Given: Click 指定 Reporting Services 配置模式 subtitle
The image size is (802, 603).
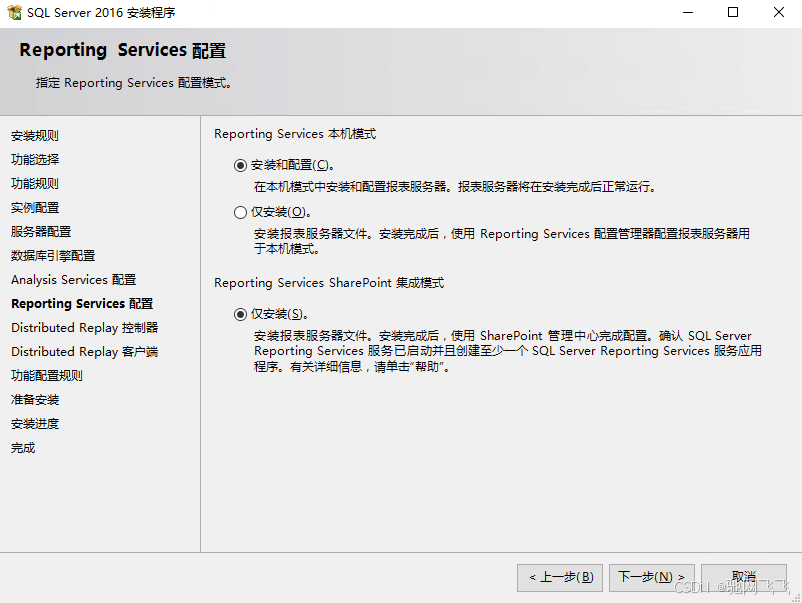Looking at the screenshot, I should click(133, 83).
